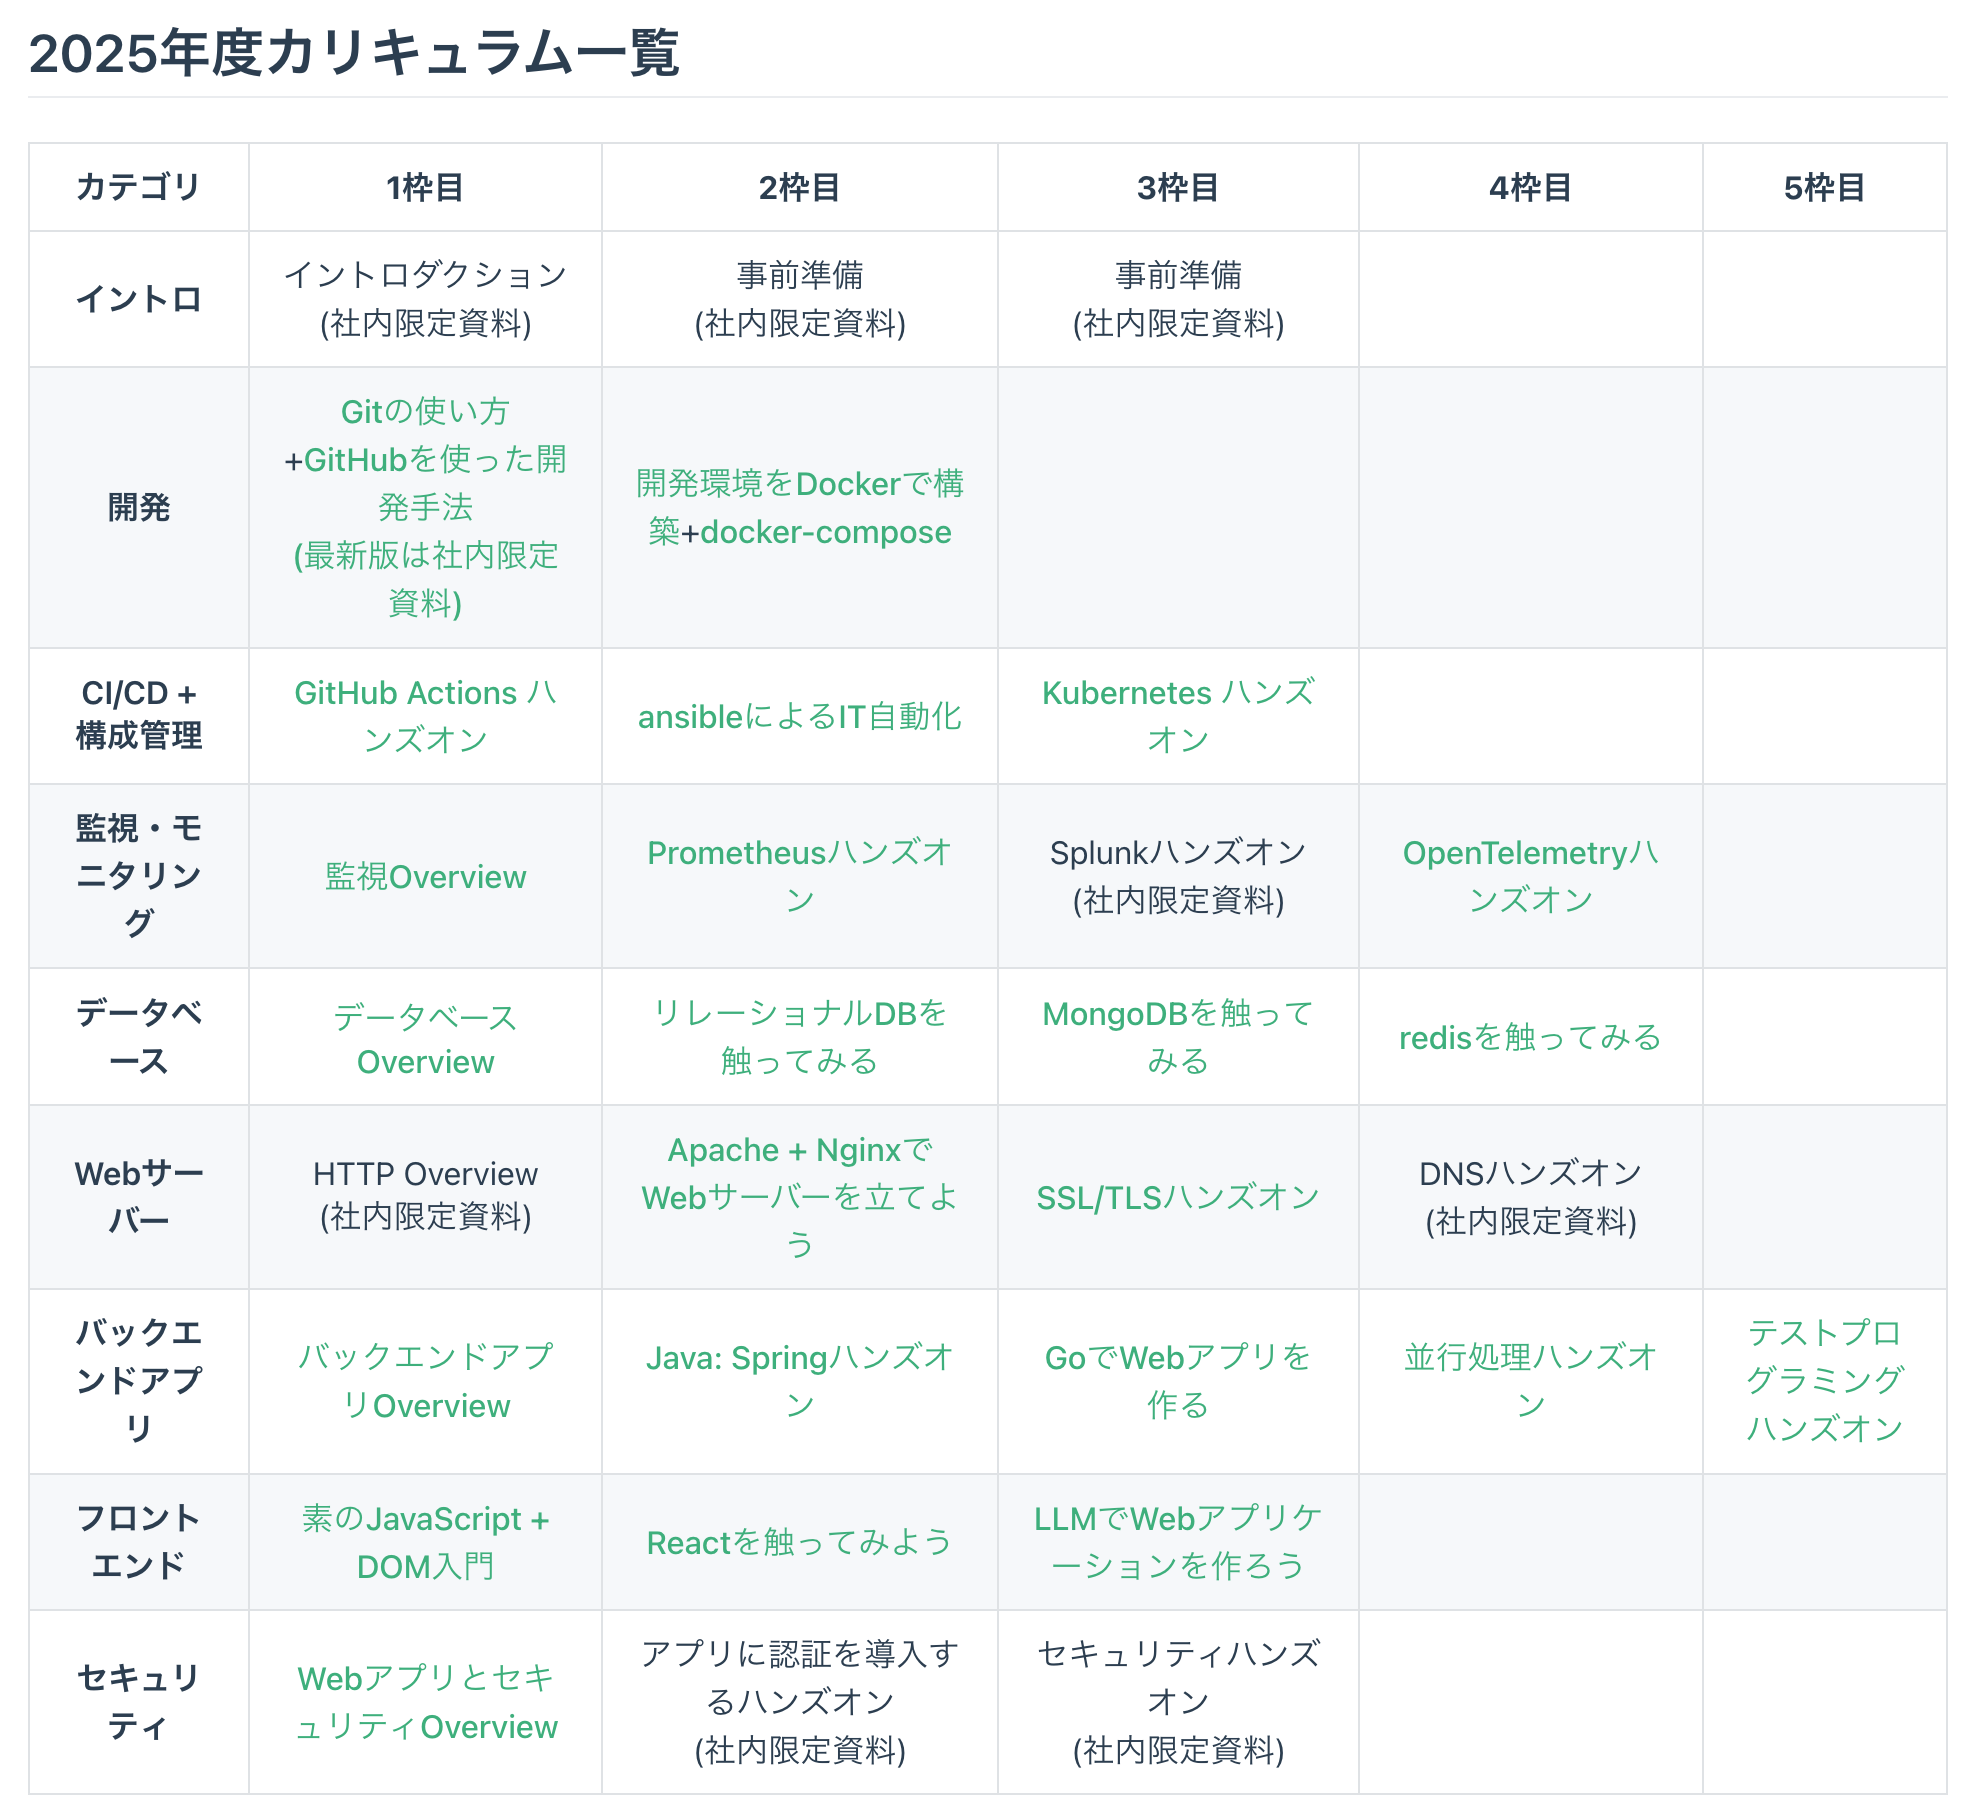The height and width of the screenshot is (1814, 1986).
Task: Click 開発環境をDockerで構築 link
Action: click(799, 485)
